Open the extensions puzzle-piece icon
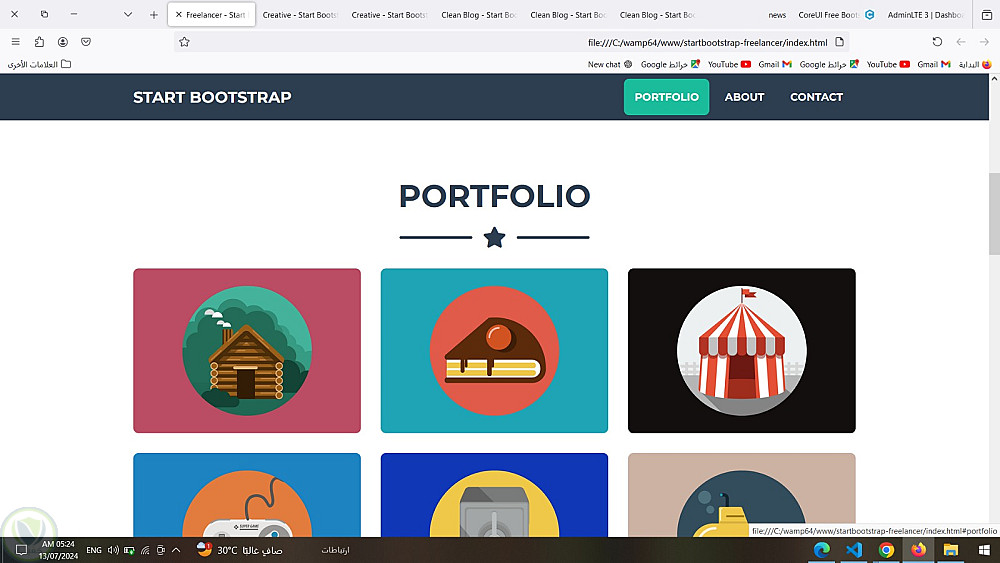Image resolution: width=1000 pixels, height=563 pixels. point(39,42)
